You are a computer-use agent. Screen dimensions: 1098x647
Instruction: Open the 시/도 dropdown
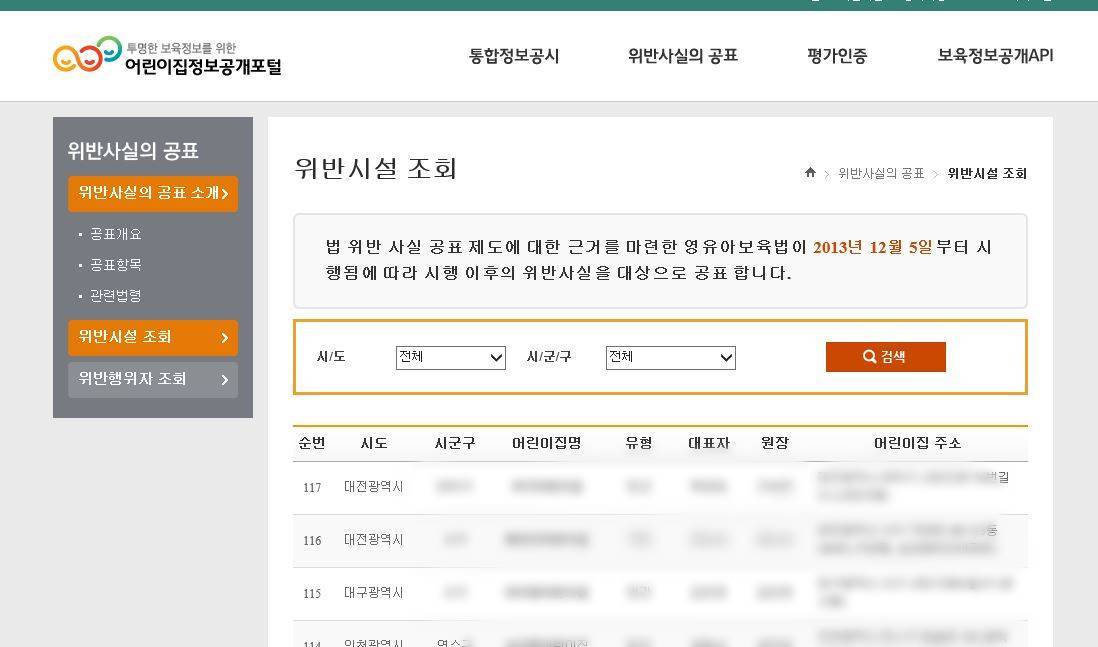point(450,357)
